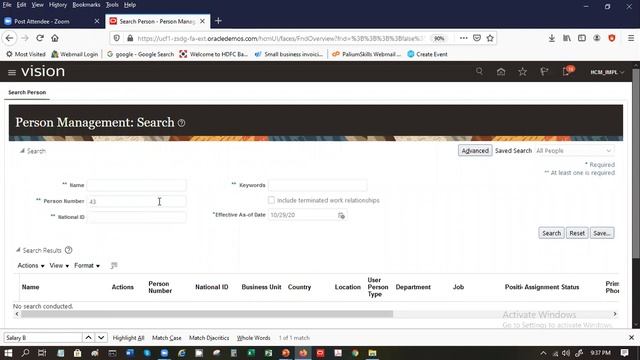Close the find bar
This screenshot has height=360, width=640.
click(631, 338)
